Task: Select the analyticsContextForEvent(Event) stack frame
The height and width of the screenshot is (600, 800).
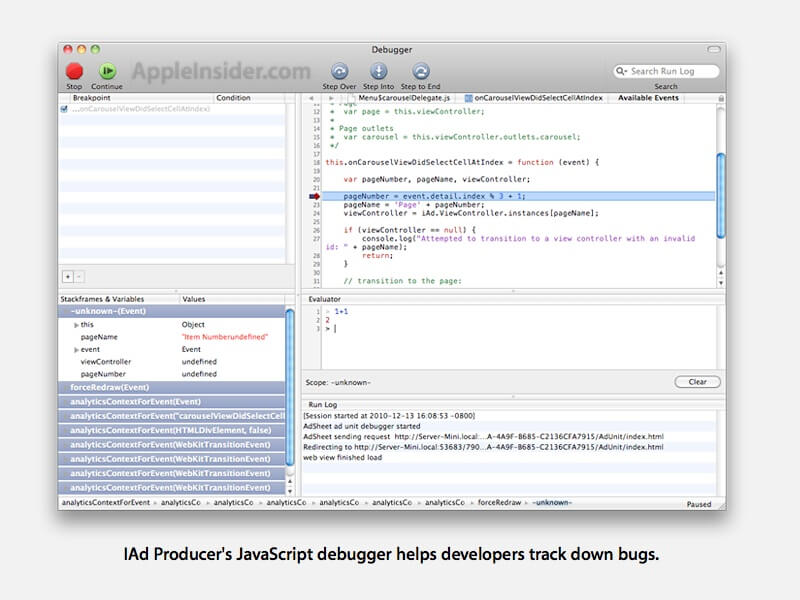Action: [172, 402]
